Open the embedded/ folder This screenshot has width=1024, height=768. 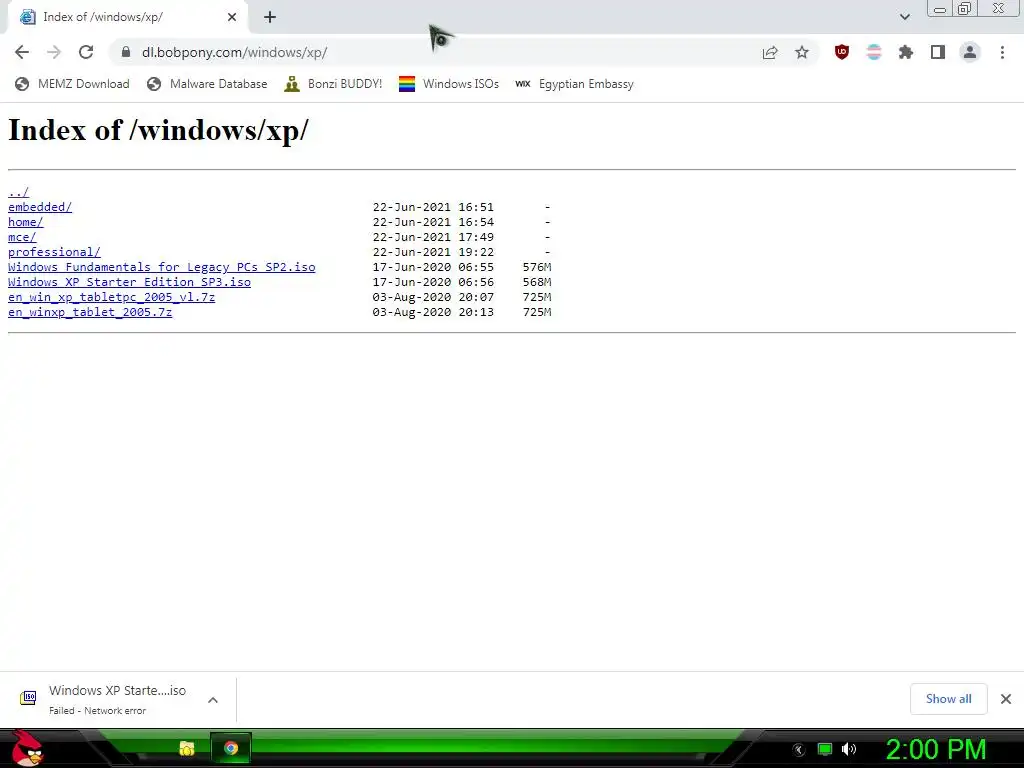[x=40, y=207]
